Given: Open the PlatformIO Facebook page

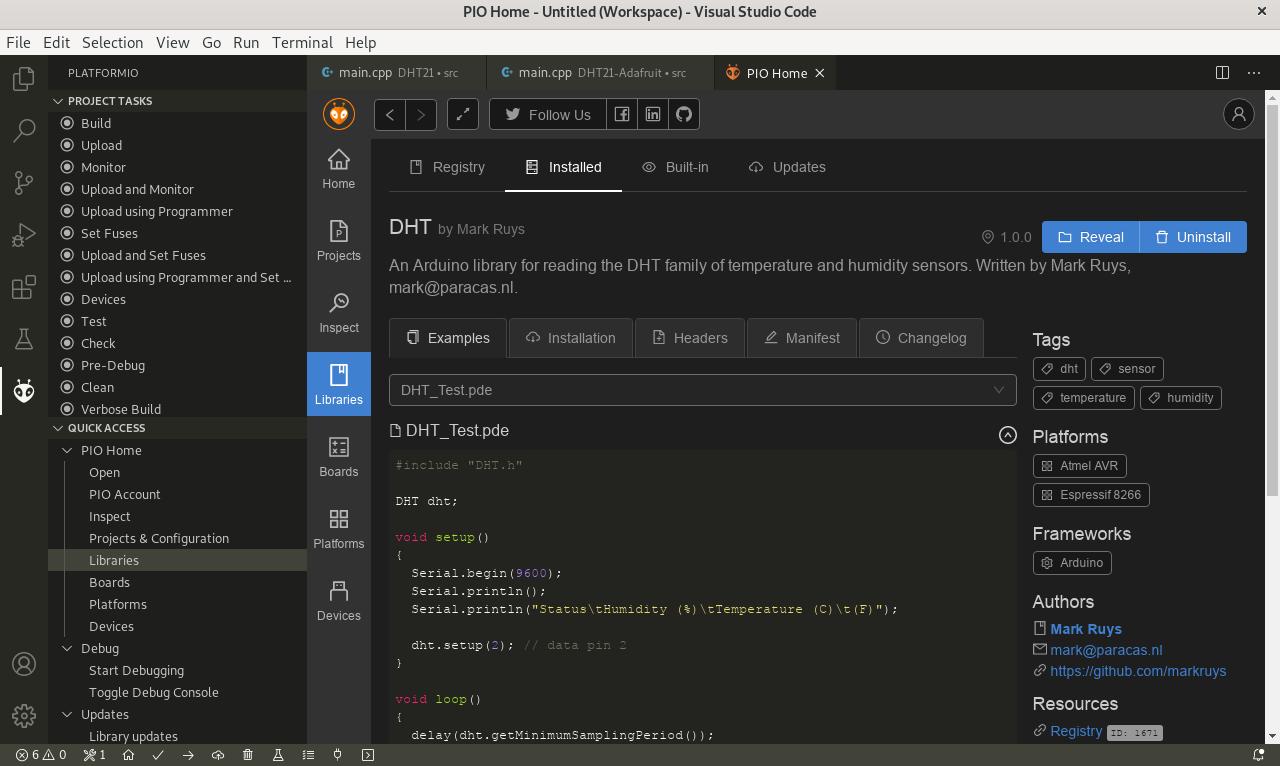Looking at the screenshot, I should pos(621,114).
